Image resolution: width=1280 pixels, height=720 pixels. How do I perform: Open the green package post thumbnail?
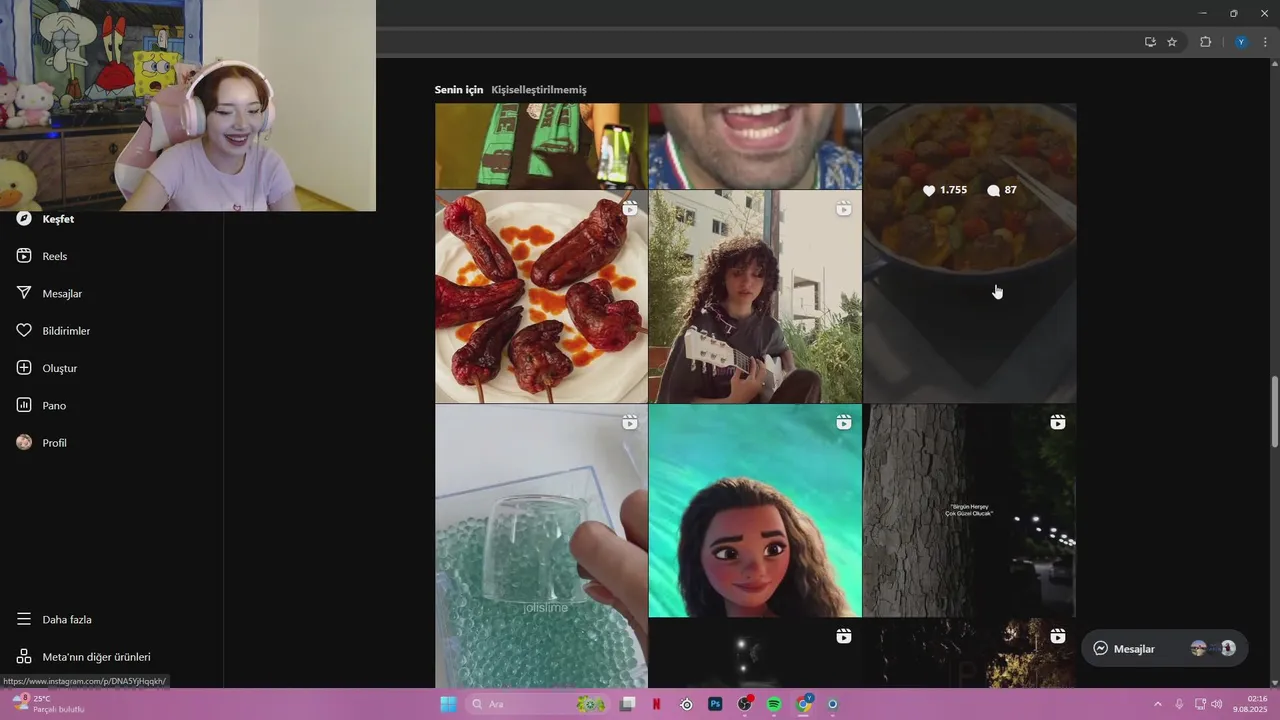[x=541, y=146]
